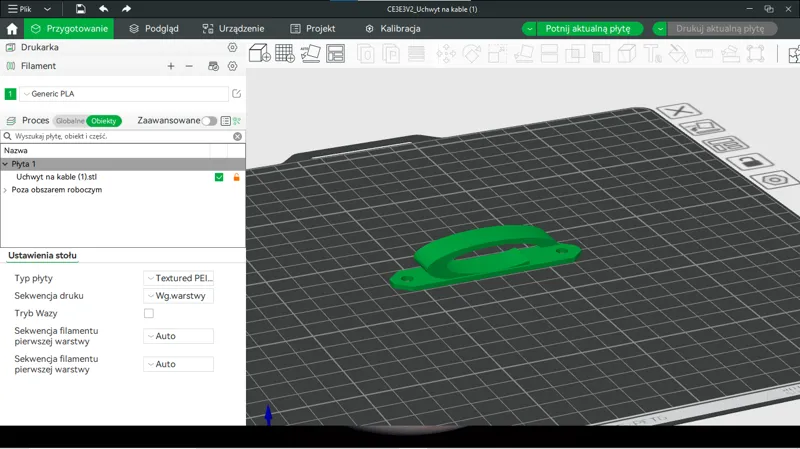800x449 pixels.
Task: Undo the last action
Action: pos(104,9)
